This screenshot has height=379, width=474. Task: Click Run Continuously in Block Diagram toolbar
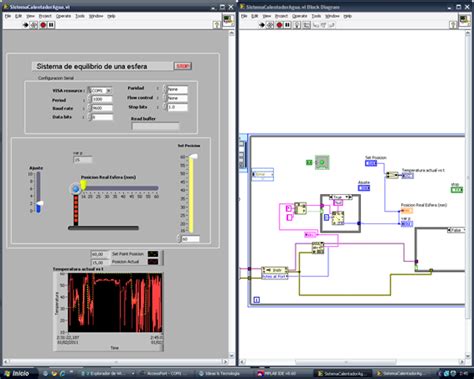click(270, 25)
